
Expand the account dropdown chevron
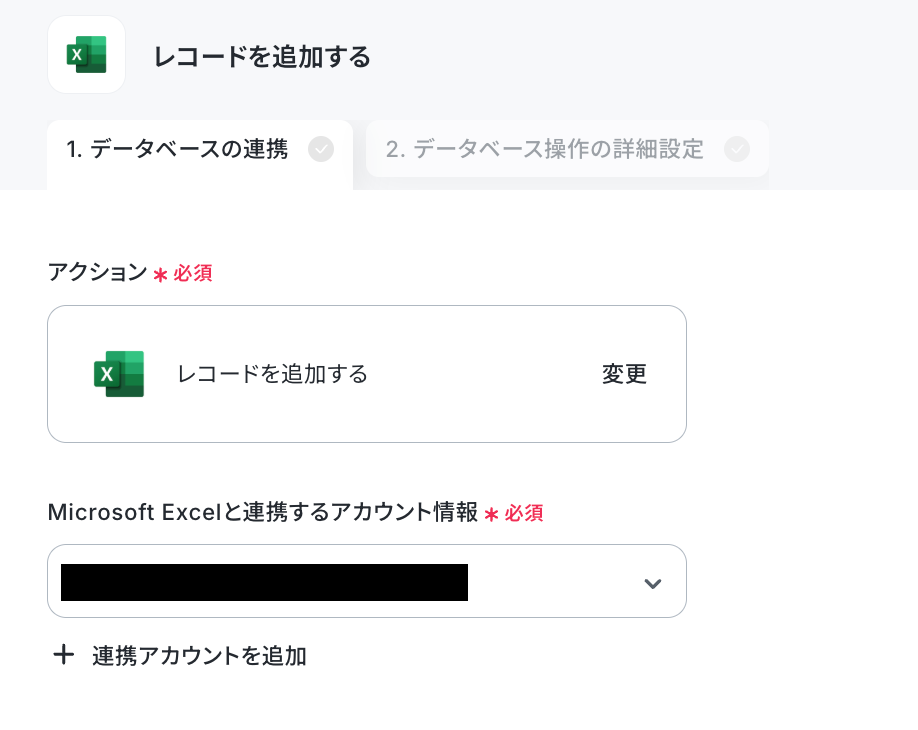pos(652,583)
